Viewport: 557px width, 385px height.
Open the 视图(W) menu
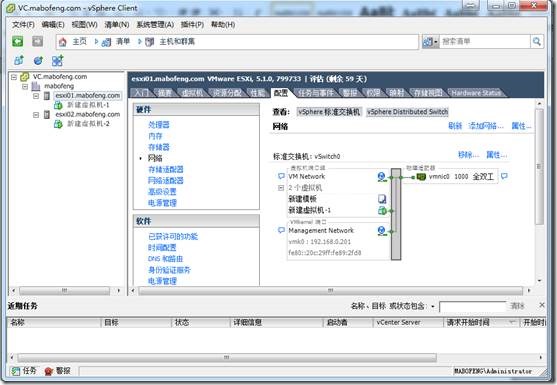84,25
